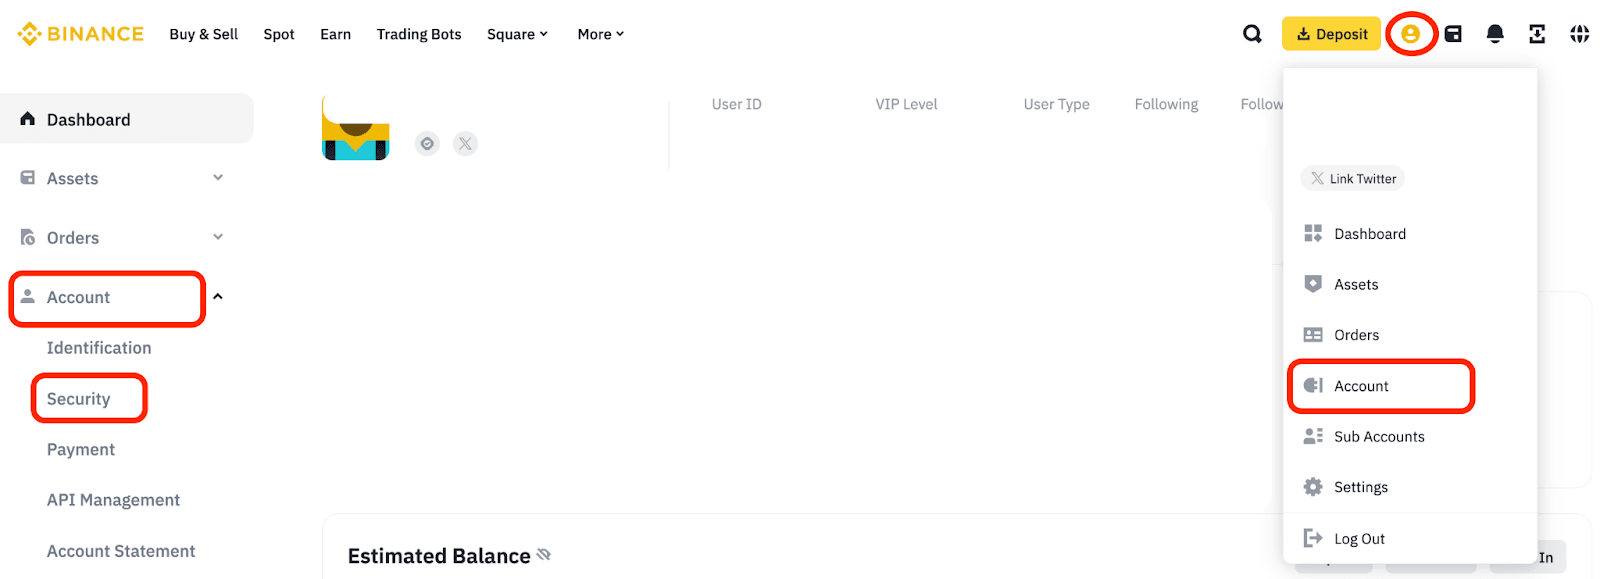Open the profile user icon
1600x579 pixels.
[x=1410, y=34]
